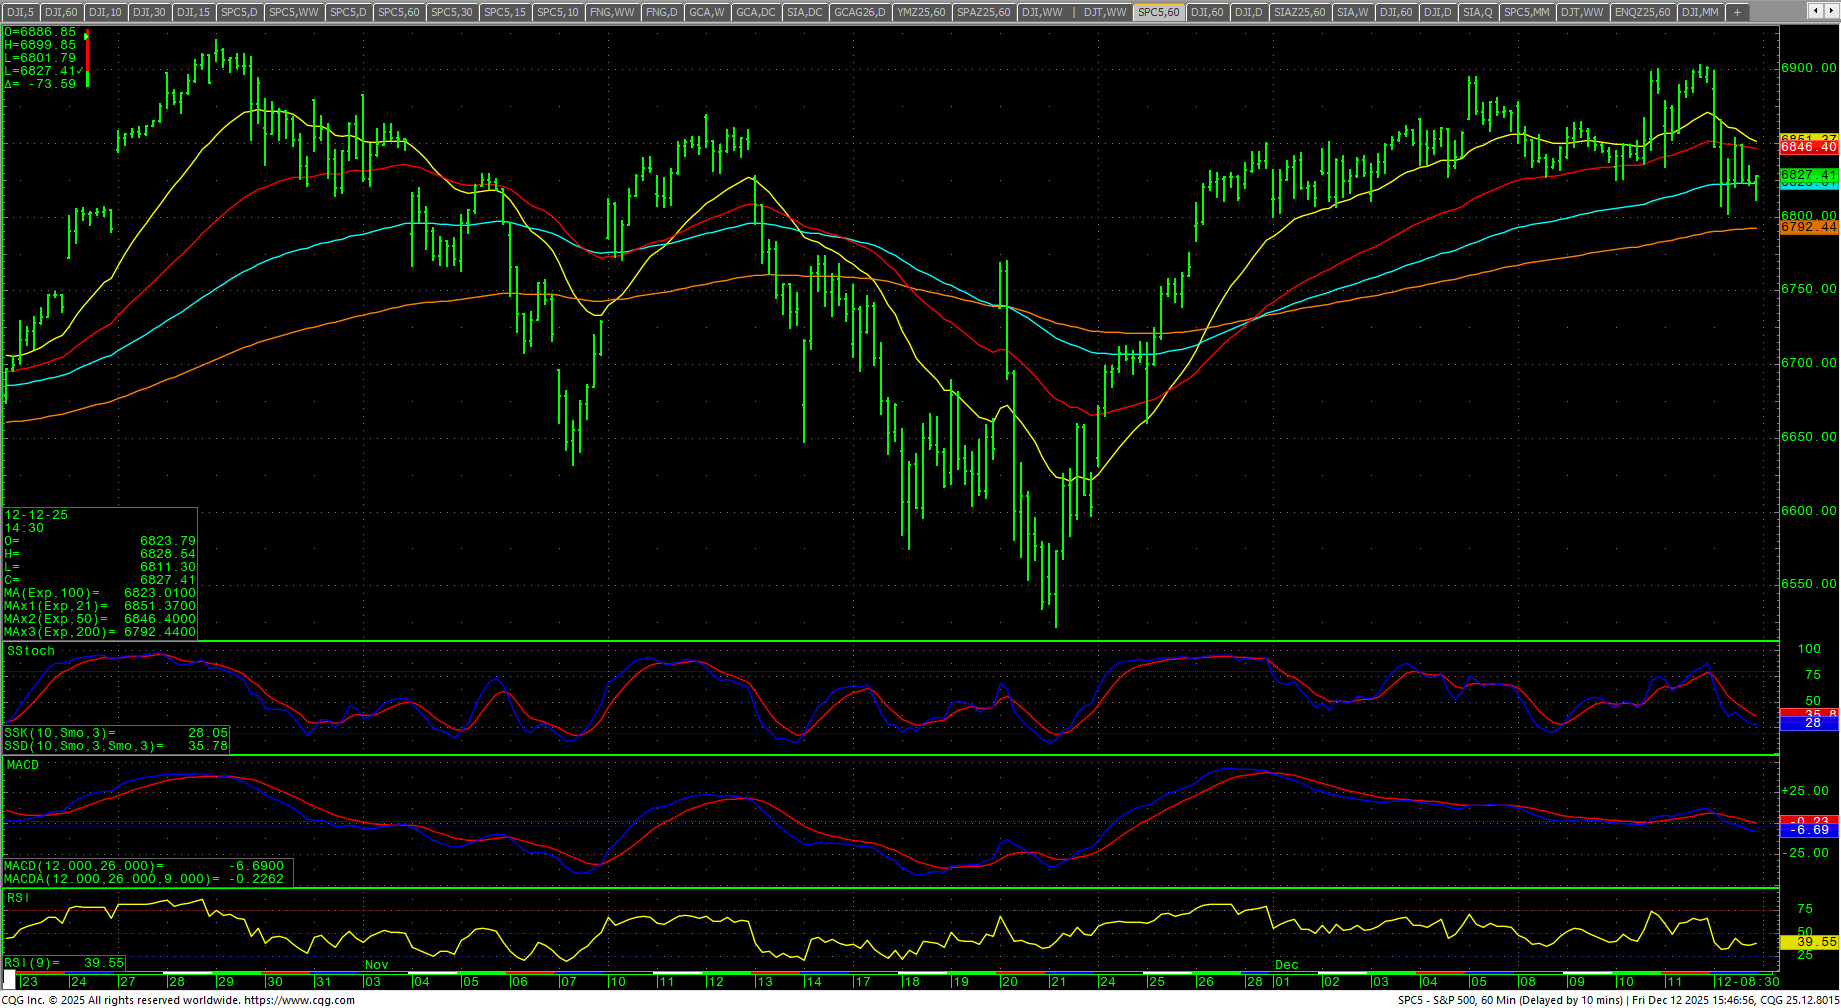Viewport: 1841px width, 1008px height.
Task: Select the yellow 39.55 RSI value marker
Action: [x=1808, y=942]
